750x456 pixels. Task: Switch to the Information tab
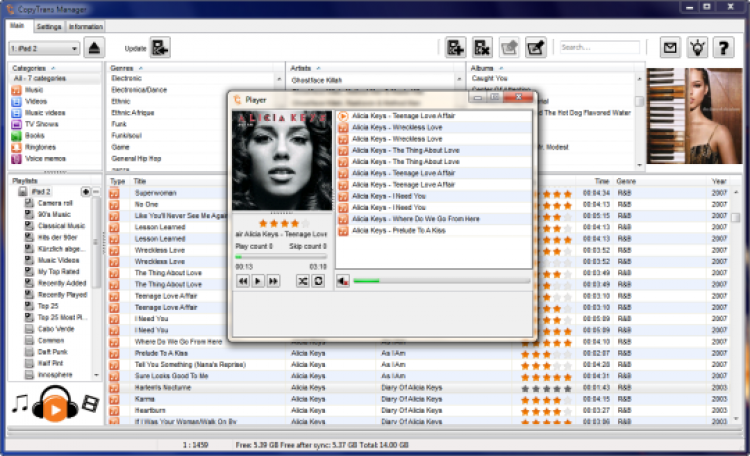pos(85,26)
